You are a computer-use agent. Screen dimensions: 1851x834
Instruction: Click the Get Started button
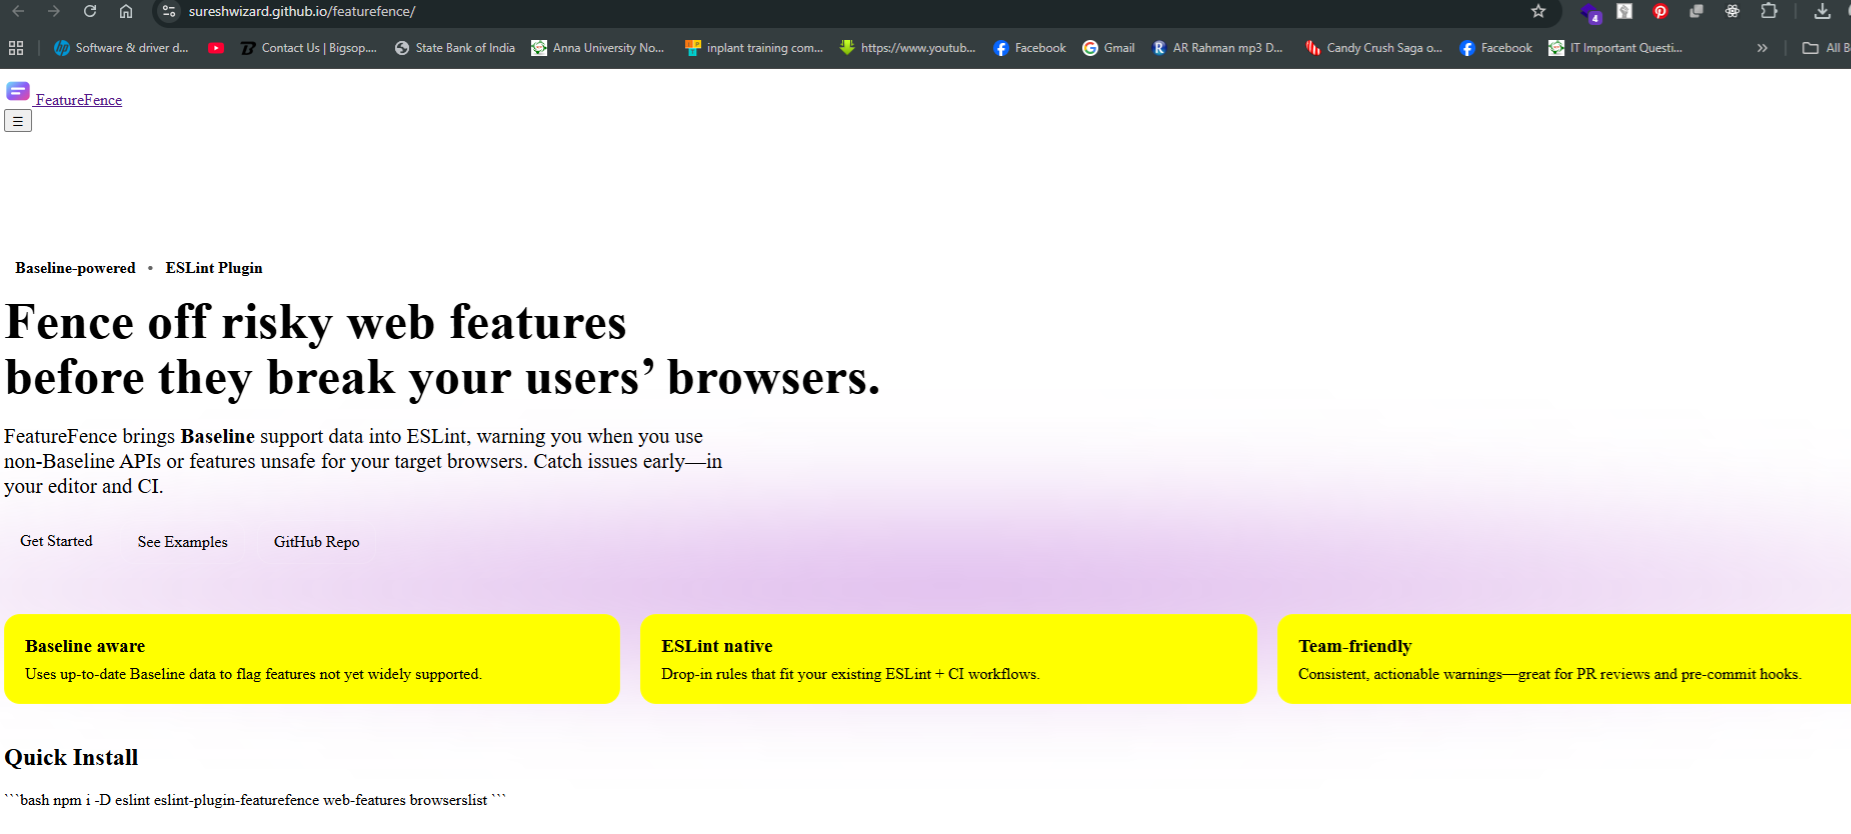pyautogui.click(x=56, y=541)
